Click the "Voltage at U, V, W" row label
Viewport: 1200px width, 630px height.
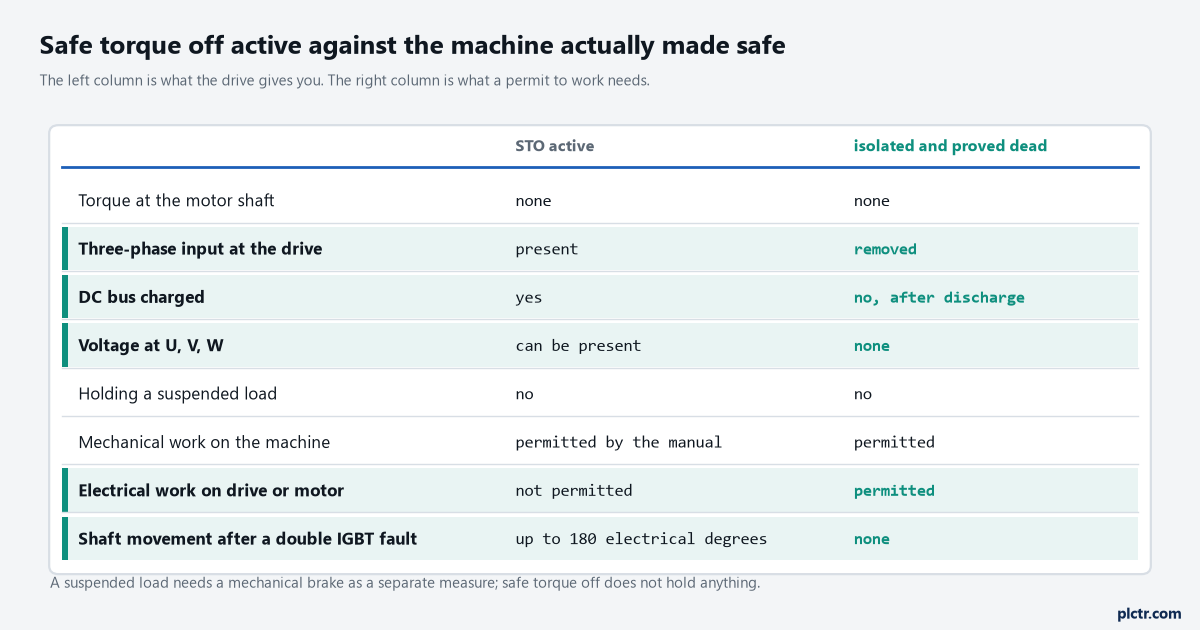(x=151, y=346)
